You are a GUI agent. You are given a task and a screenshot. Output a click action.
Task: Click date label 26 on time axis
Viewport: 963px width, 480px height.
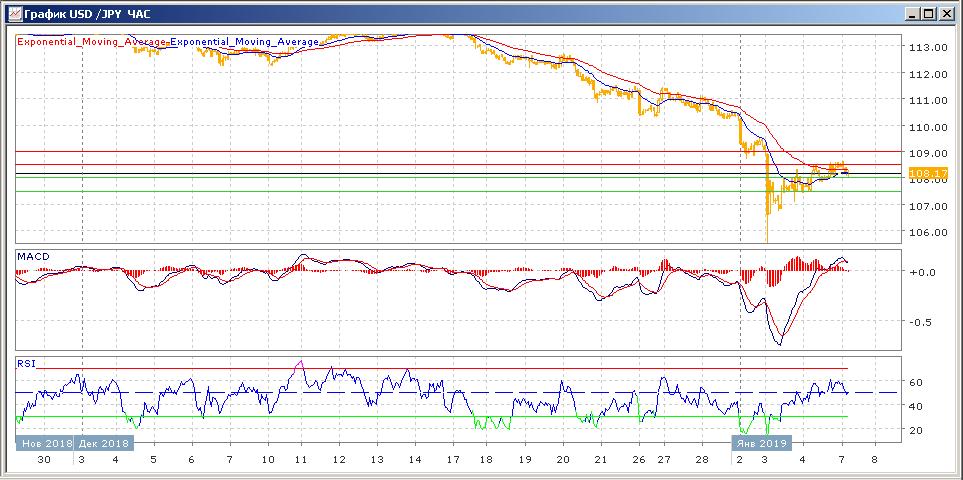click(639, 459)
